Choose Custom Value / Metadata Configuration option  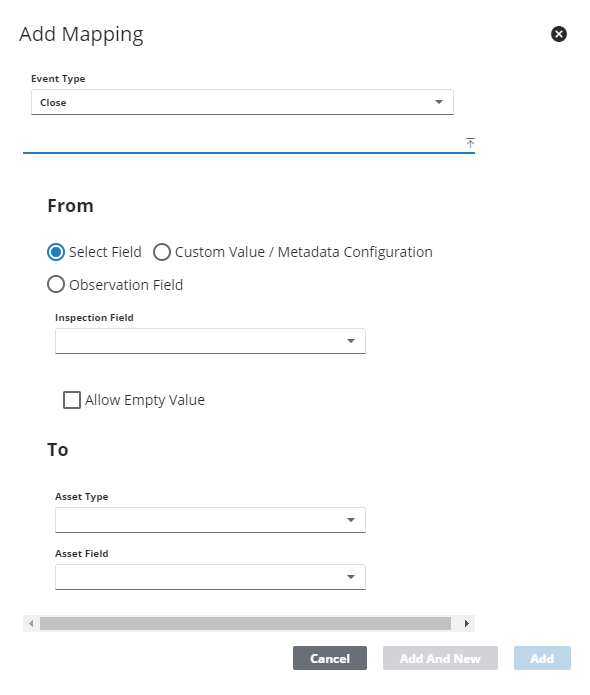[162, 252]
